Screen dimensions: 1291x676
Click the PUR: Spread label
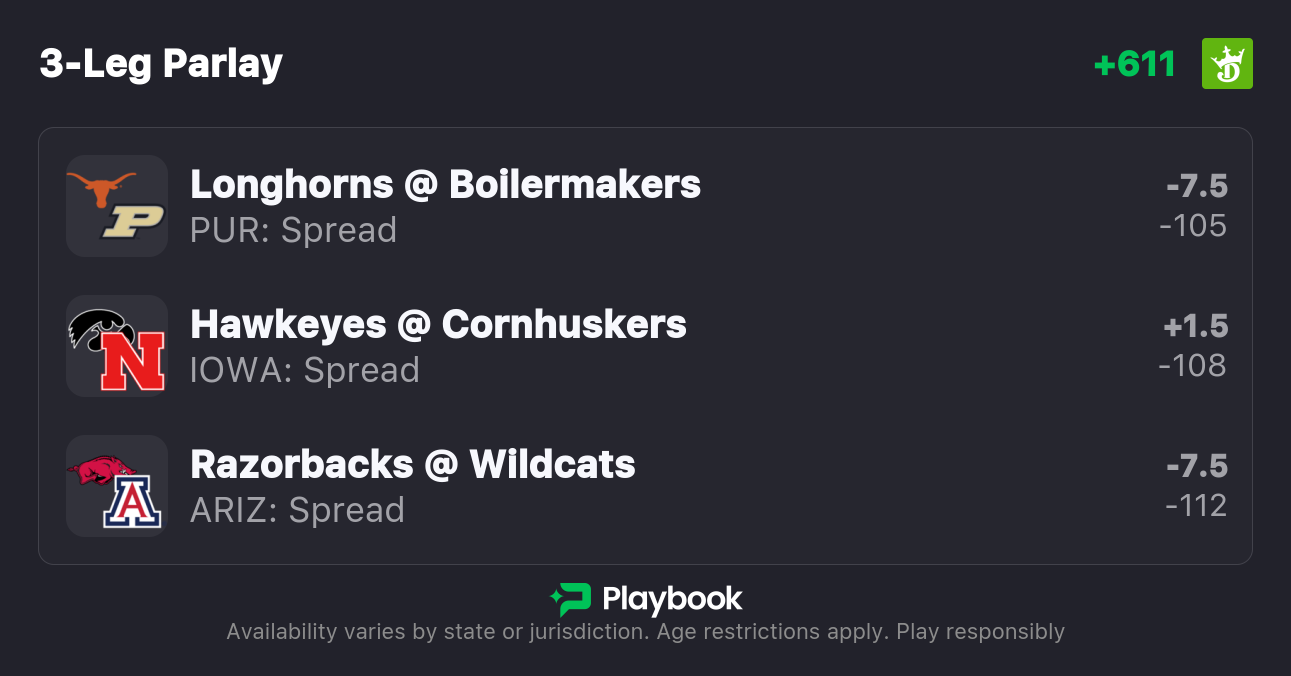[x=293, y=230]
